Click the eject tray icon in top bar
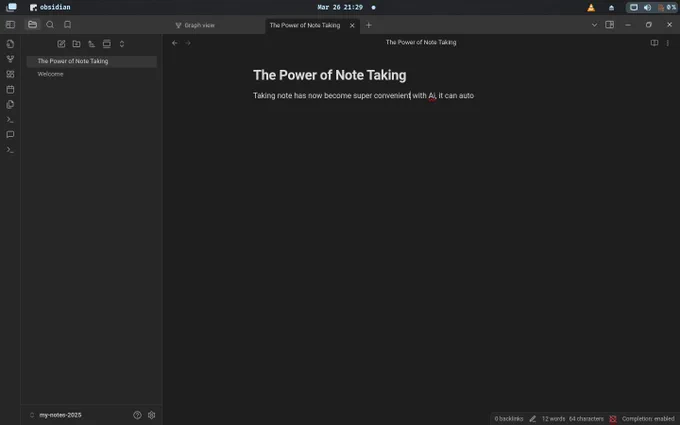Image resolution: width=680 pixels, height=425 pixels. [611, 7]
